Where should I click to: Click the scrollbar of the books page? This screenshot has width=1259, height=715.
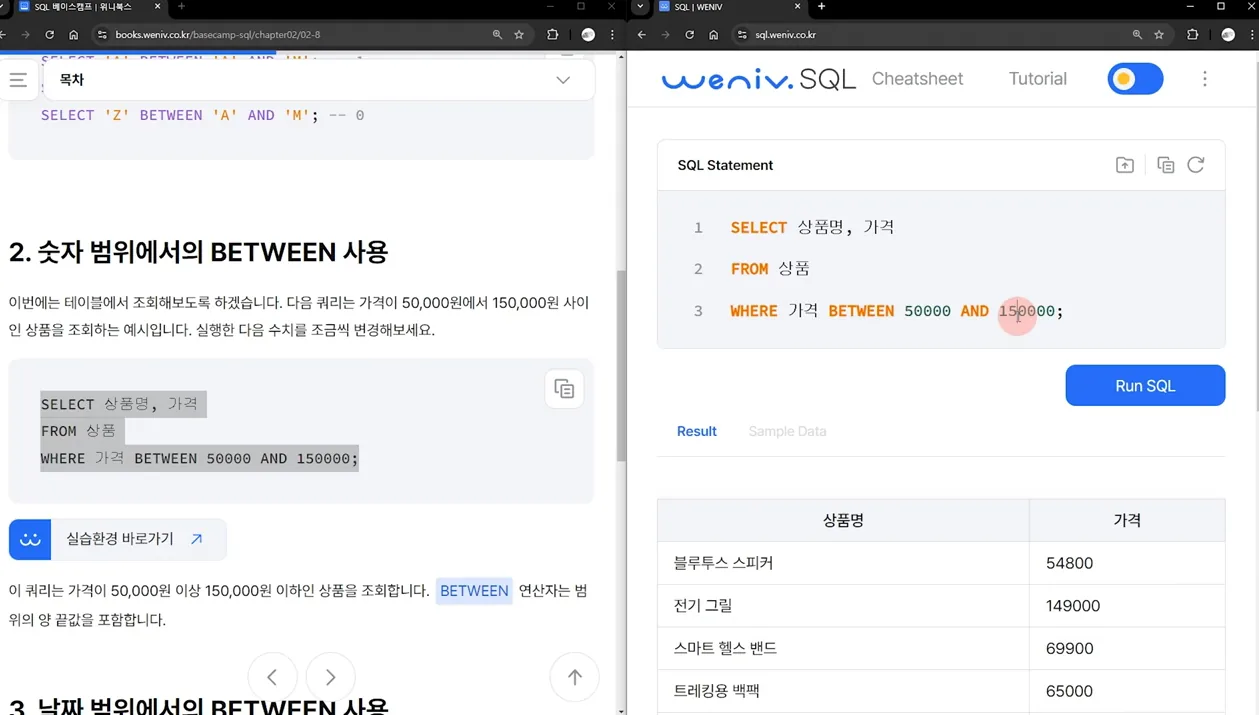tap(621, 366)
